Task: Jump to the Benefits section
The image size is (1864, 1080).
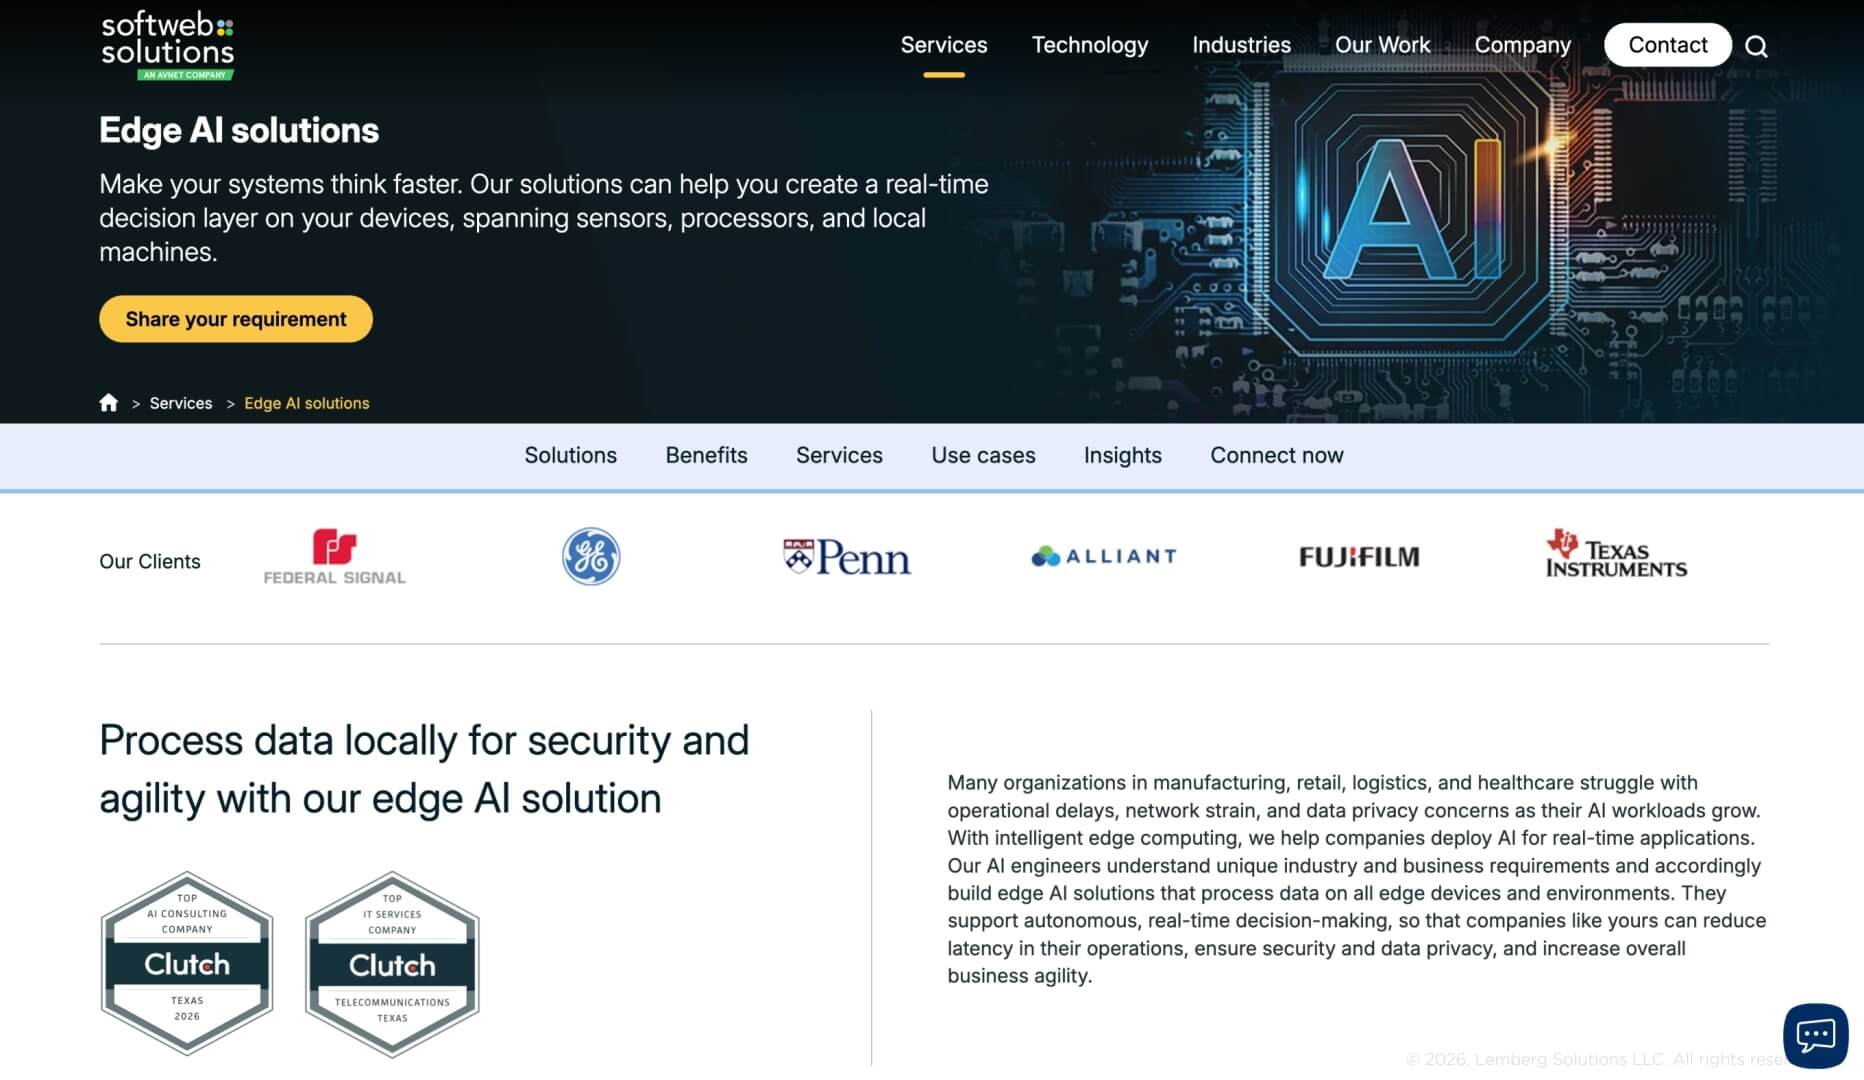Action: click(x=706, y=455)
